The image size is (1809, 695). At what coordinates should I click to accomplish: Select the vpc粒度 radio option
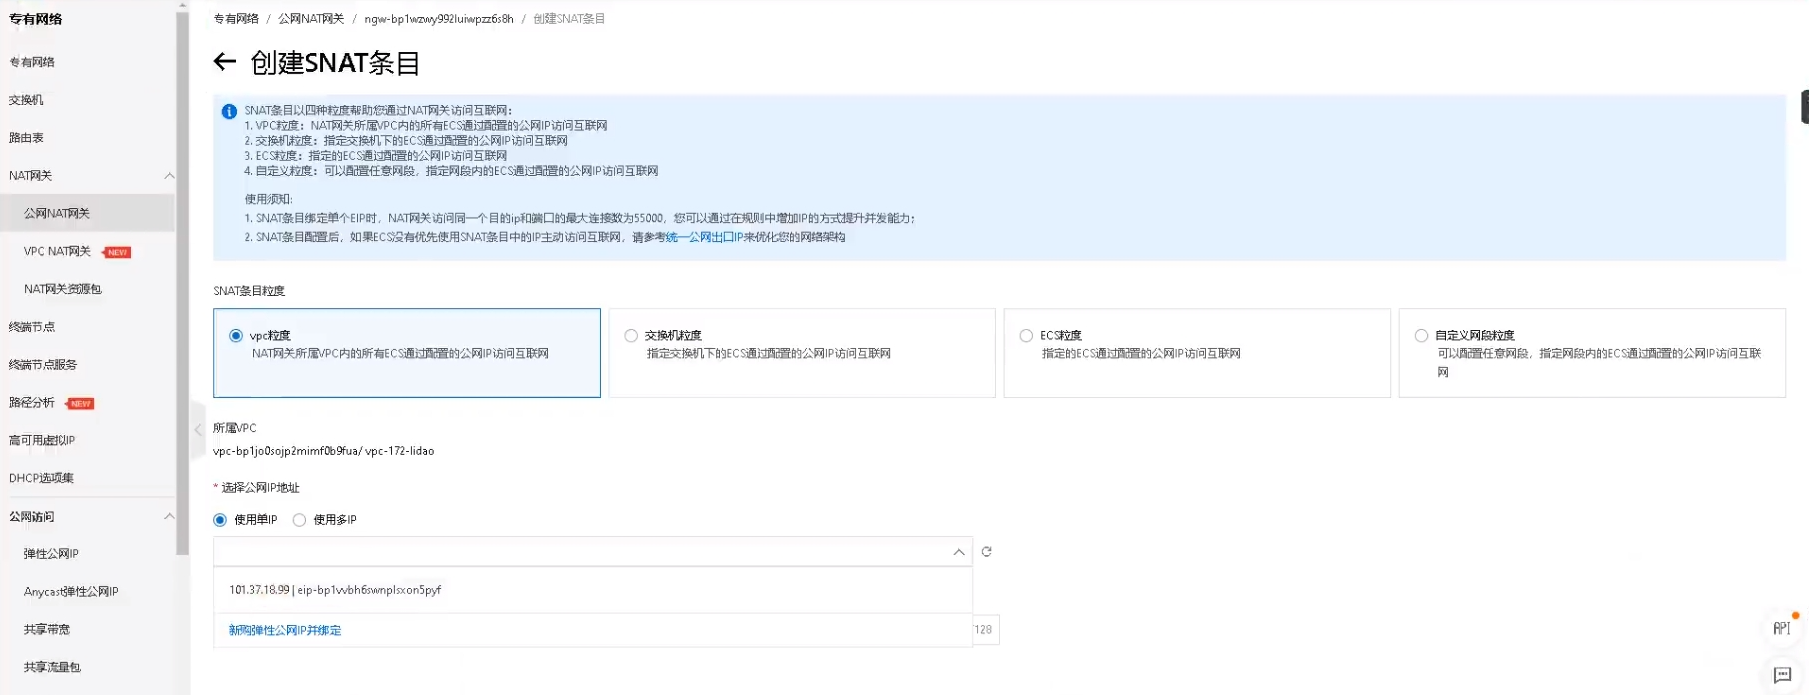coord(236,336)
